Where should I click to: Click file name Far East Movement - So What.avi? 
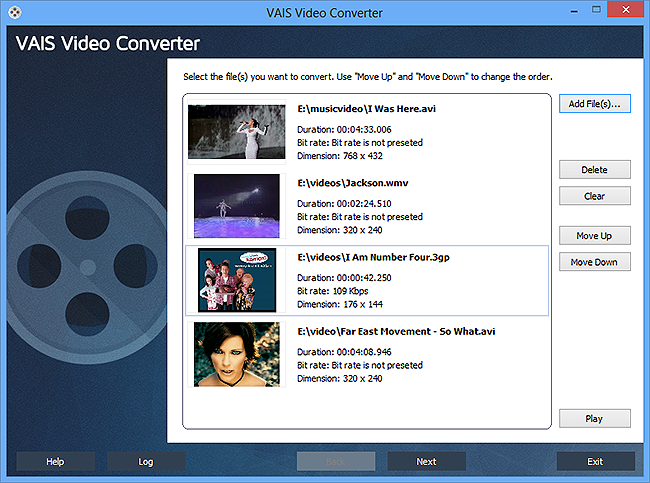click(x=396, y=332)
